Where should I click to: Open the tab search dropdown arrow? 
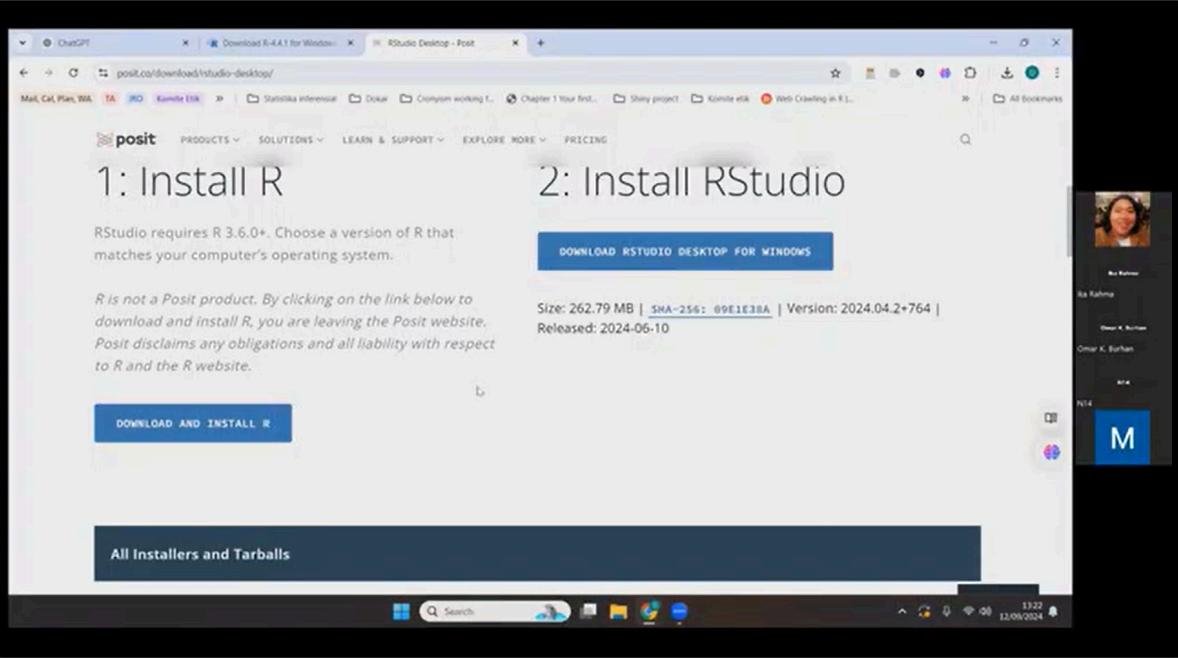pyautogui.click(x=23, y=43)
